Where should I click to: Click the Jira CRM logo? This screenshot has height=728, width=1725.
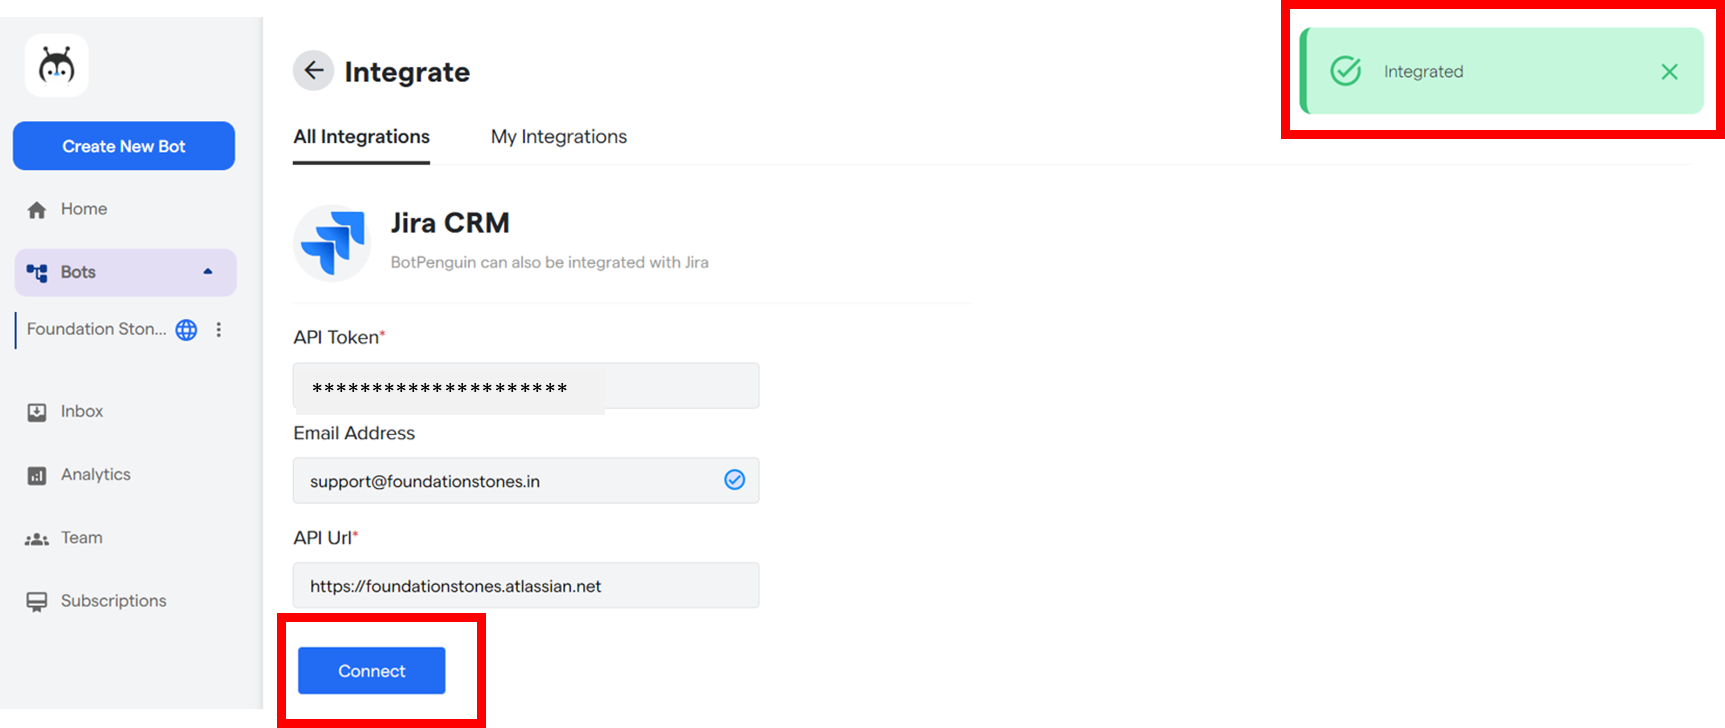pos(332,243)
